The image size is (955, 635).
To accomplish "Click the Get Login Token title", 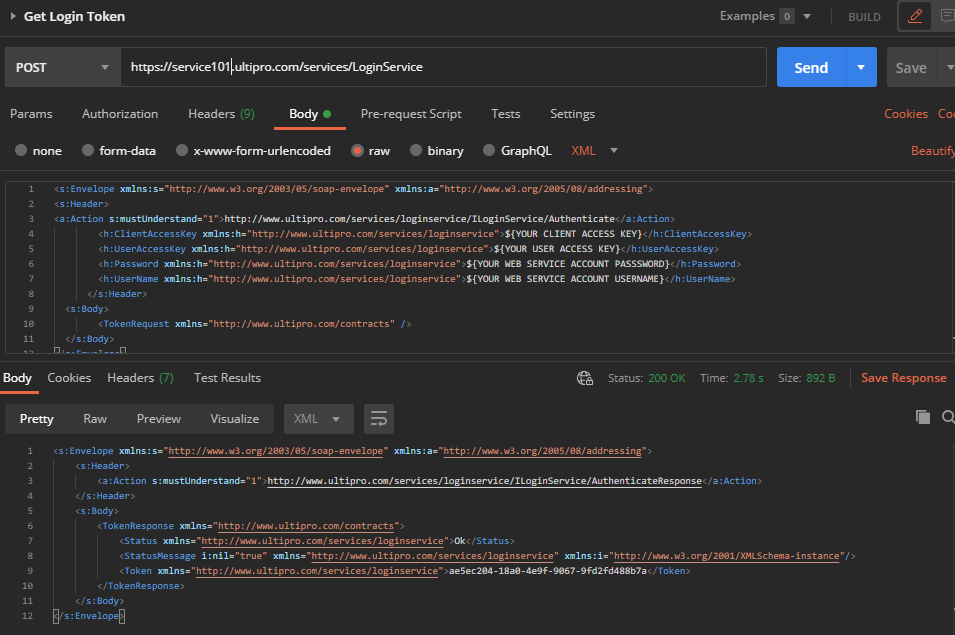I will (x=74, y=16).
